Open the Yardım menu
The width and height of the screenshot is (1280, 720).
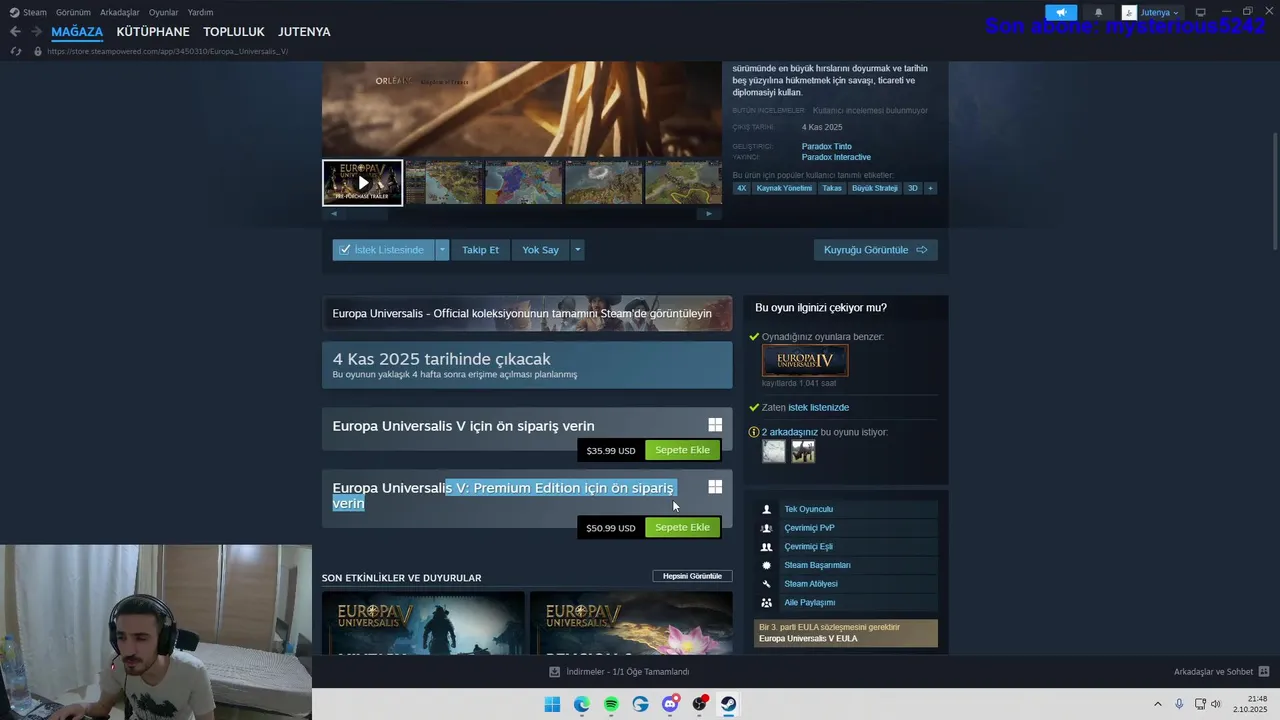pyautogui.click(x=200, y=12)
